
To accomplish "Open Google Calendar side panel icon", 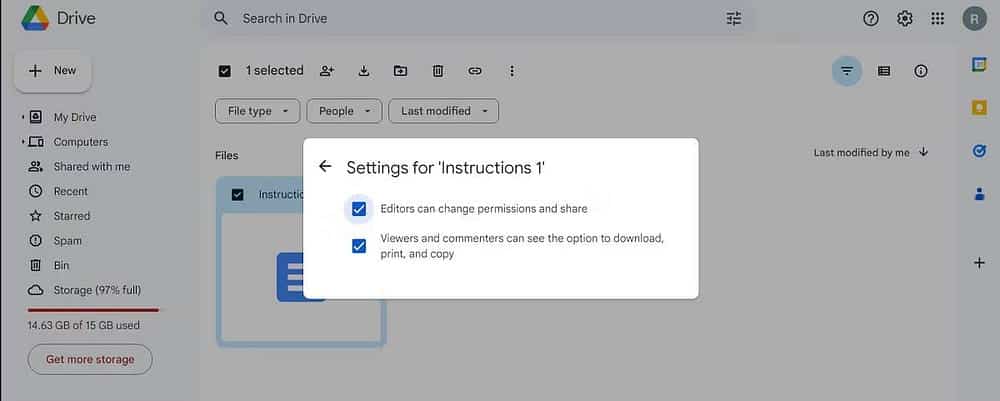I will click(x=980, y=64).
